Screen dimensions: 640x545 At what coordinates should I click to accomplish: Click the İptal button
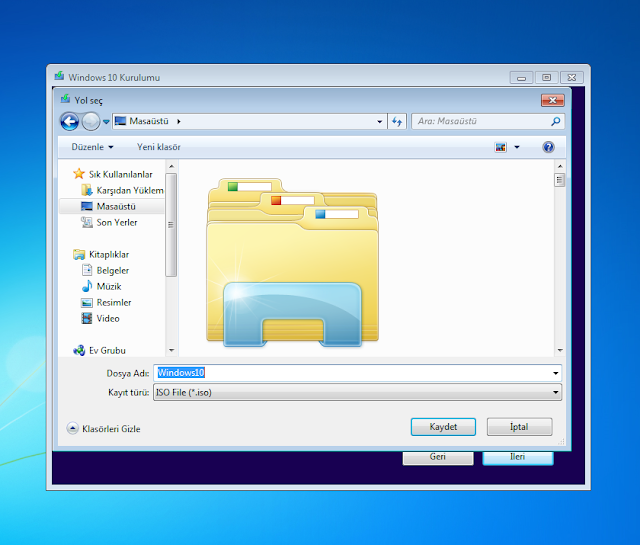[x=519, y=427]
